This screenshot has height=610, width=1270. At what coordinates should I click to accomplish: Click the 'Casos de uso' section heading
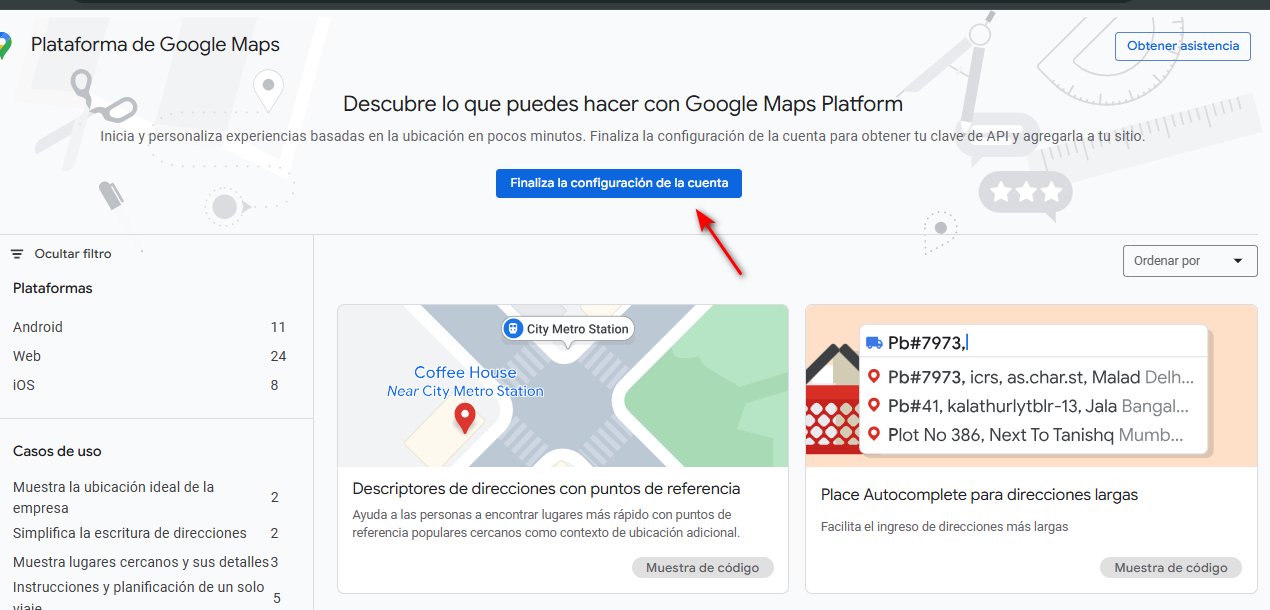point(57,451)
